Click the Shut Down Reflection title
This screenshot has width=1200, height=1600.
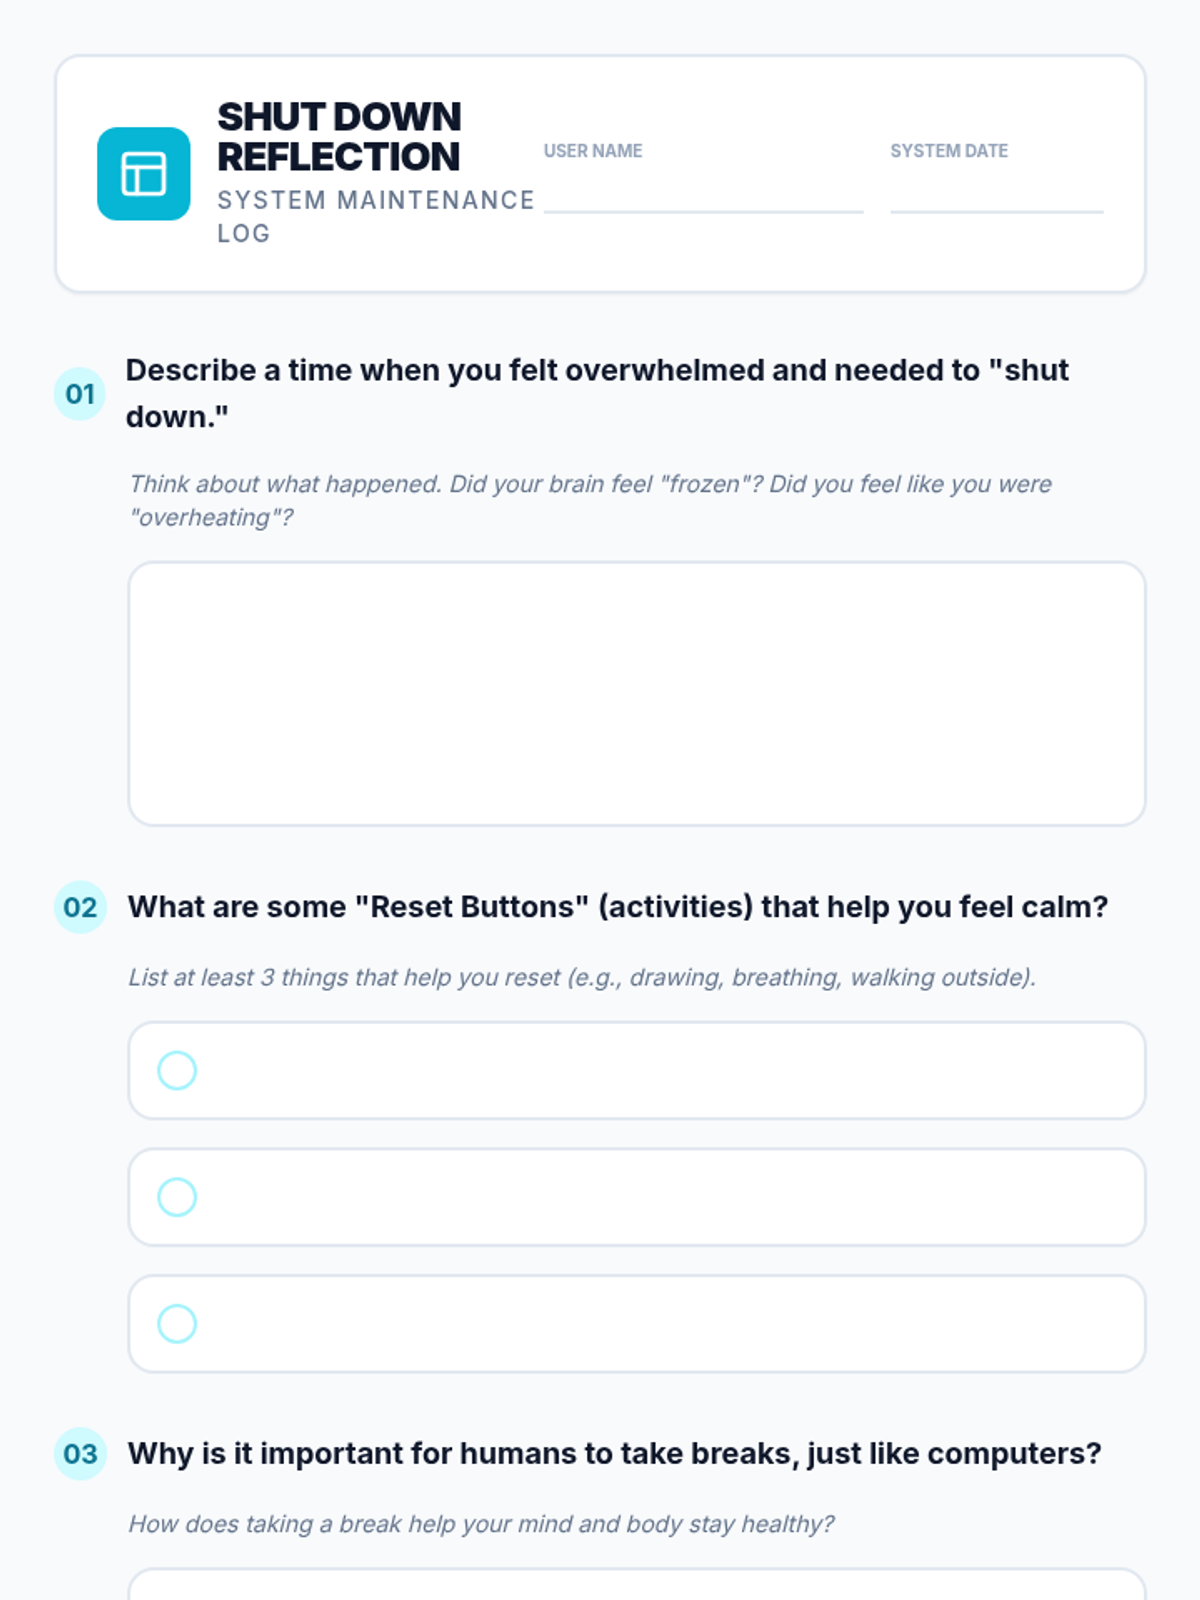pos(339,137)
